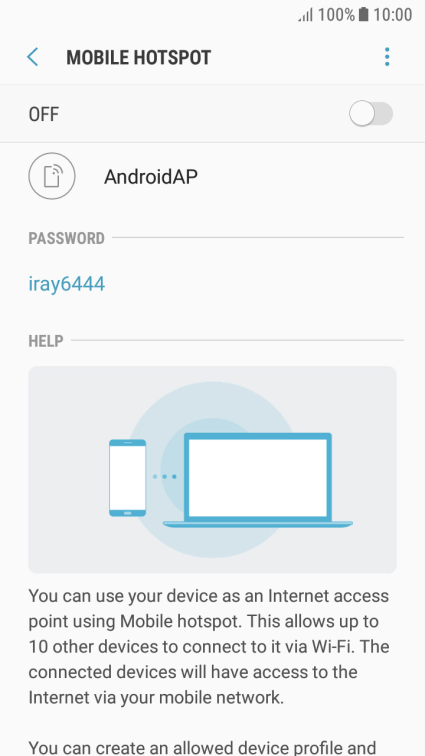Edit the iray6444 password link
Viewport: 425px width, 756px height.
pyautogui.click(x=67, y=284)
